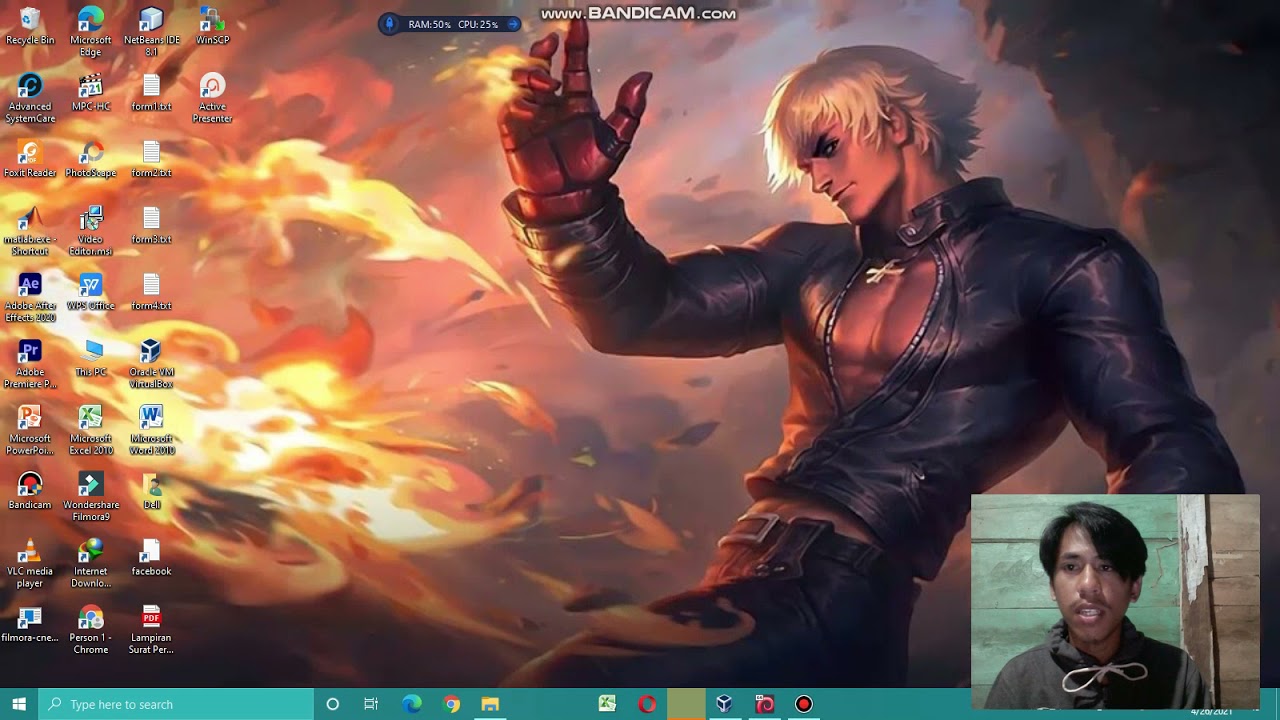Select the form3.txt file icon

click(x=151, y=226)
